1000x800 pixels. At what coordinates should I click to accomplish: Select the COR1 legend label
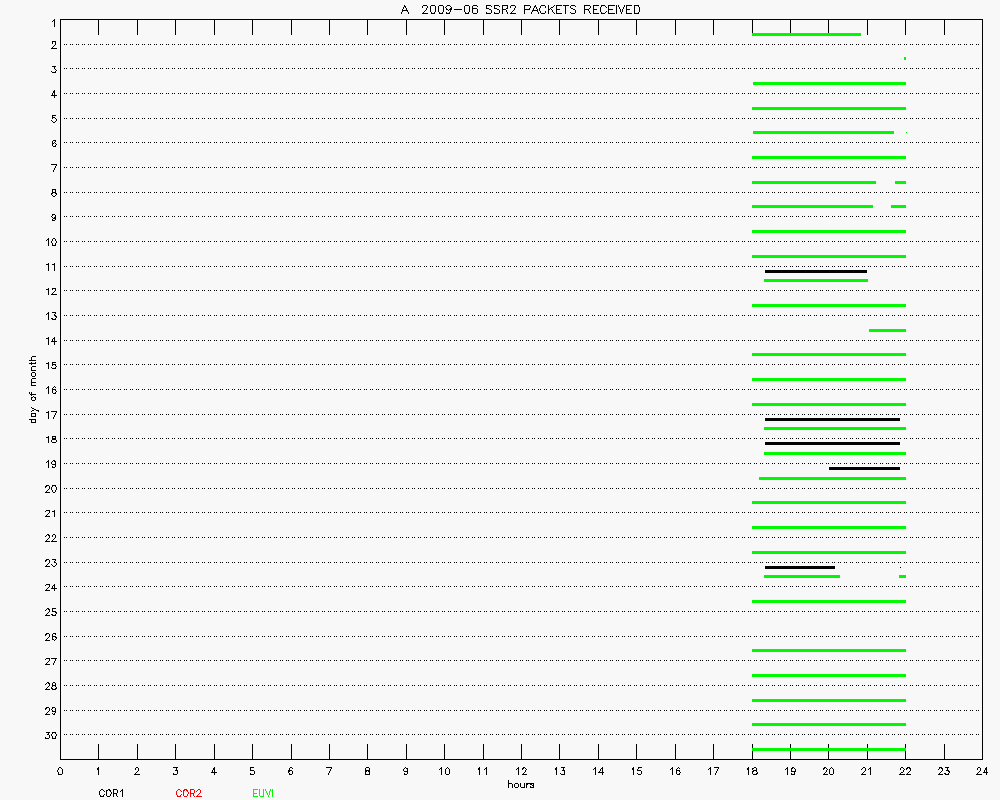point(111,793)
